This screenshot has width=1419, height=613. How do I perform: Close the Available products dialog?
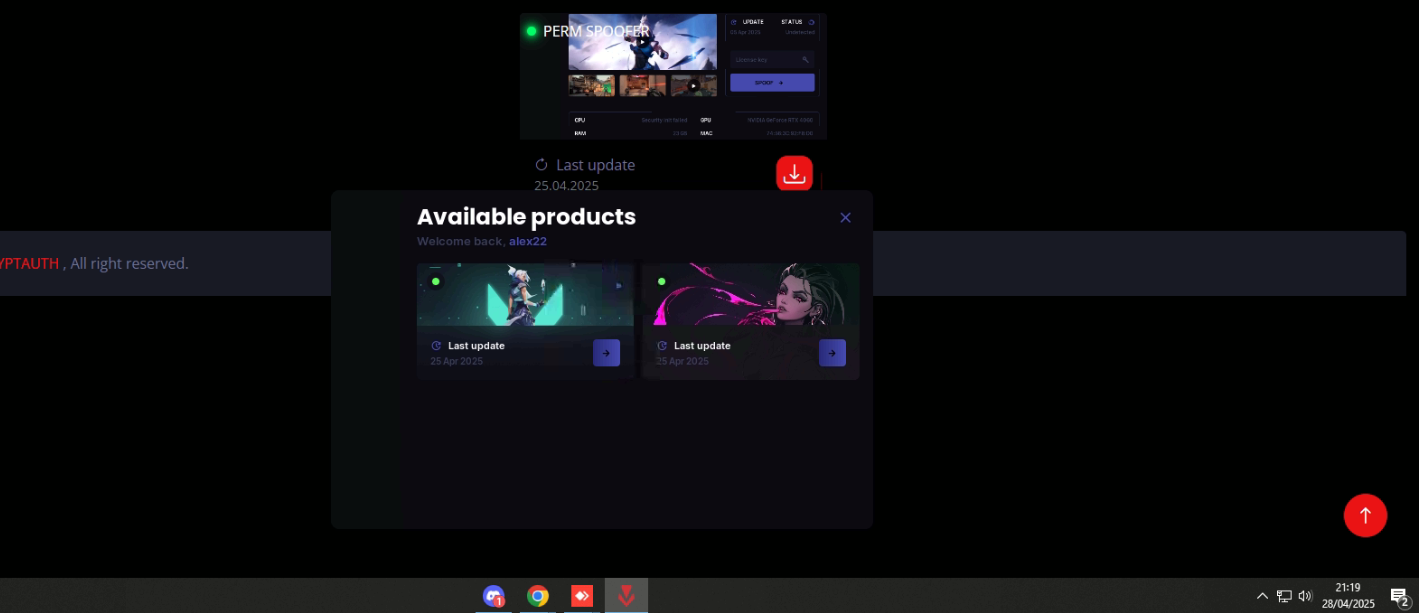click(845, 218)
